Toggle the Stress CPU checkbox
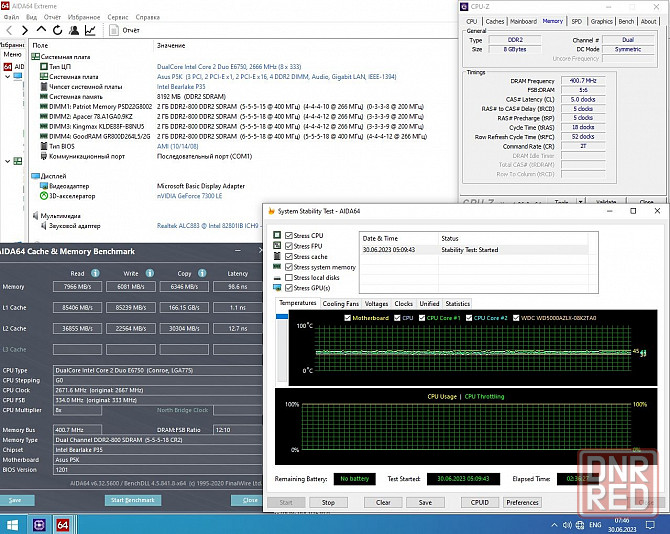Viewport: 670px width, 534px height. [x=289, y=235]
